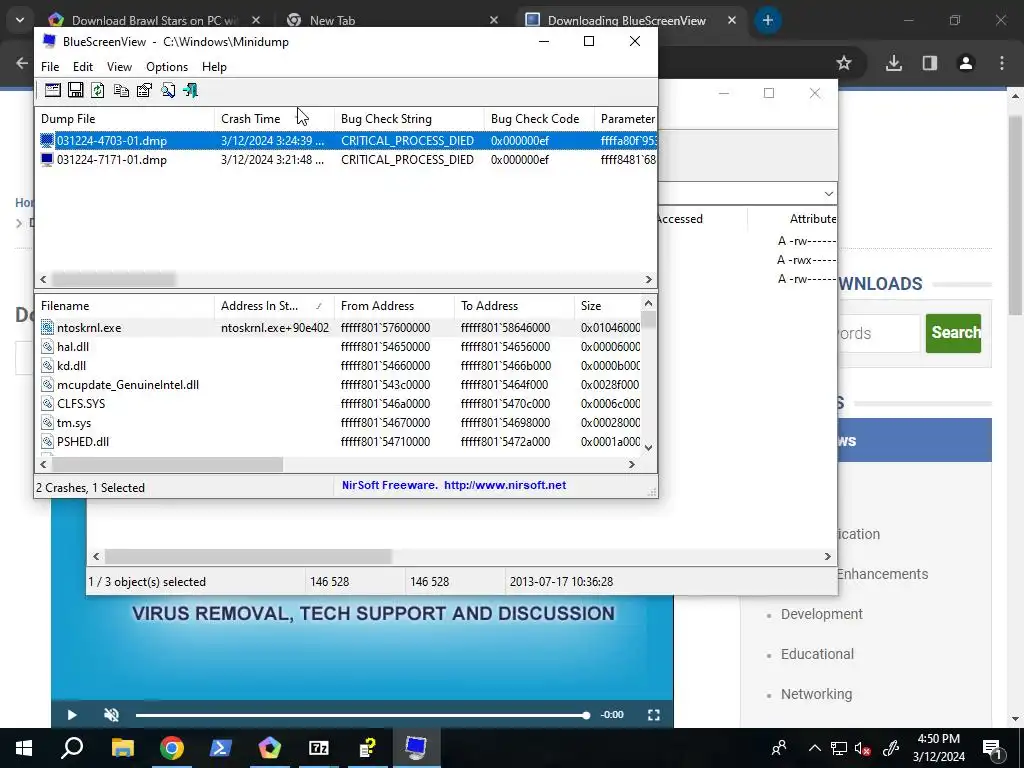1024x768 pixels.
Task: Click the Find magnifier icon in BlueScreenView toolbar
Action: pyautogui.click(x=168, y=90)
